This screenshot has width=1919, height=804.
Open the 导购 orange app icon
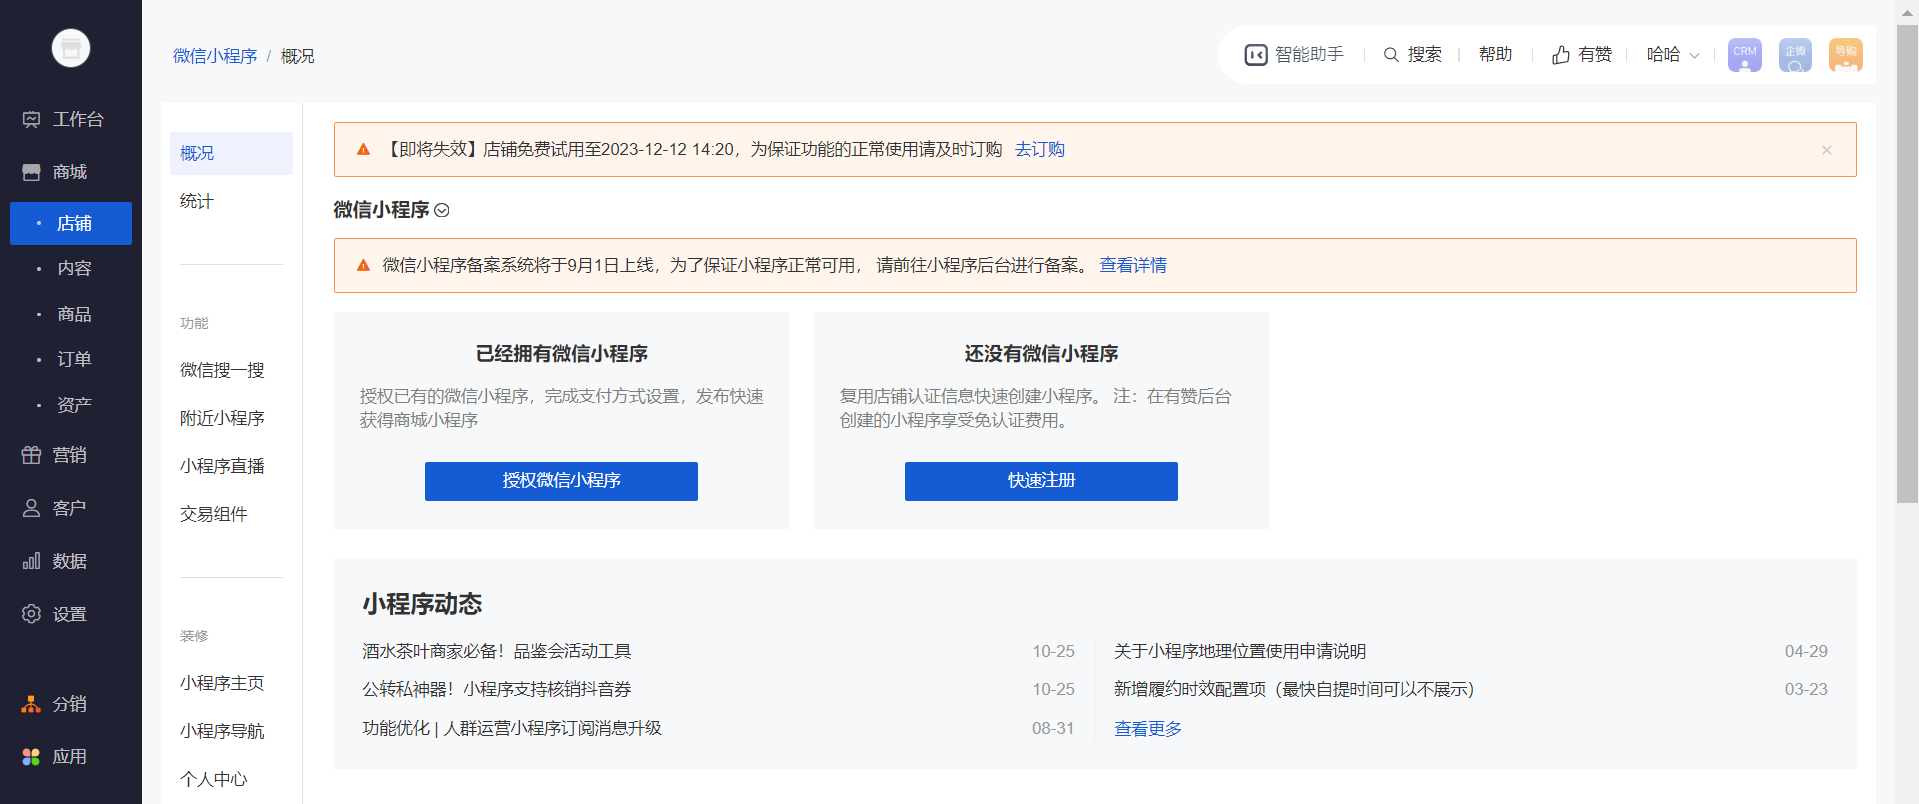[1846, 55]
